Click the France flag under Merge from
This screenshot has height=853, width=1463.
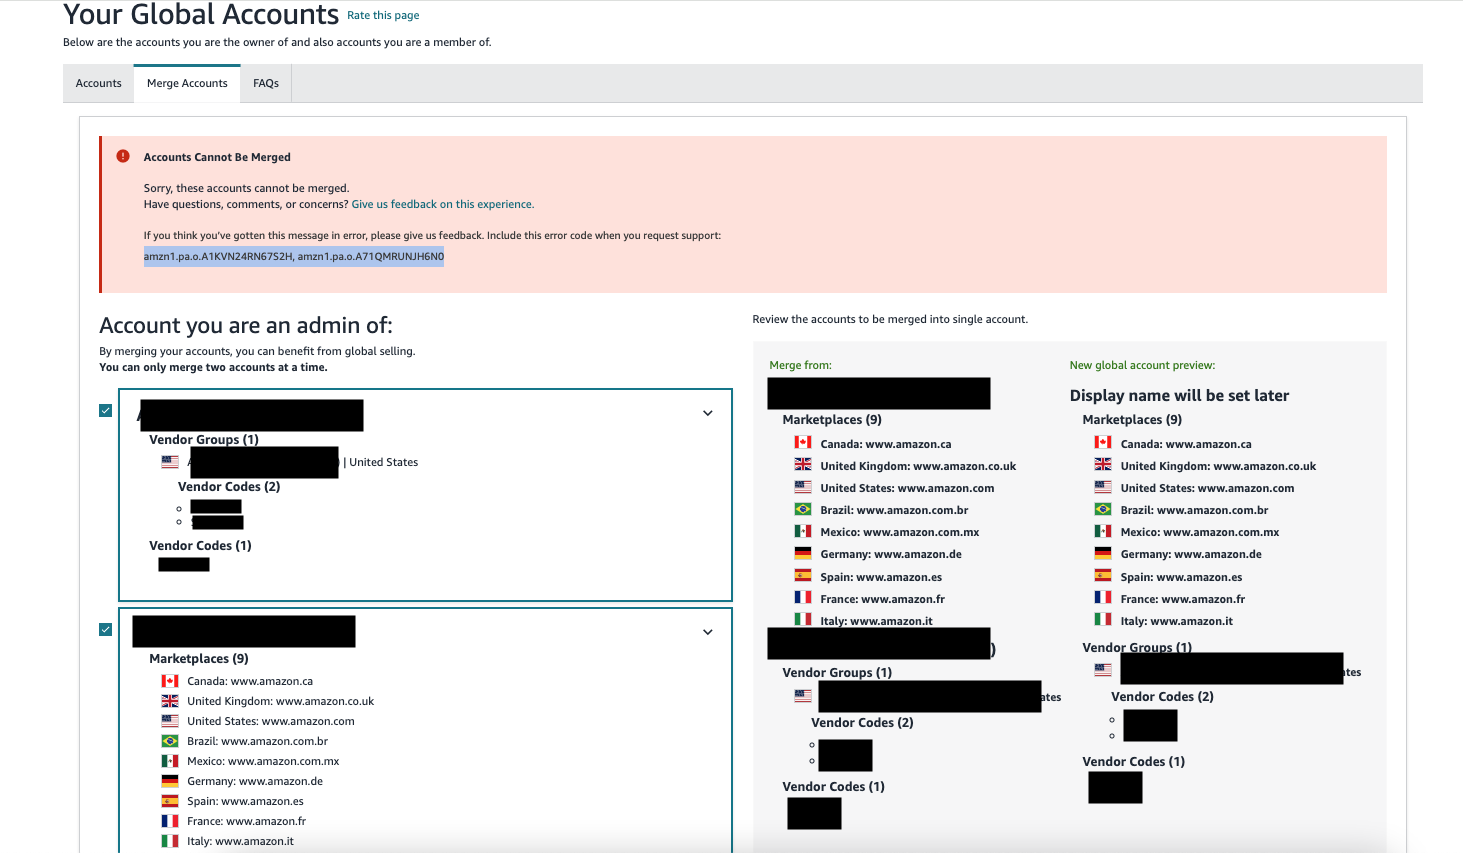(803, 598)
